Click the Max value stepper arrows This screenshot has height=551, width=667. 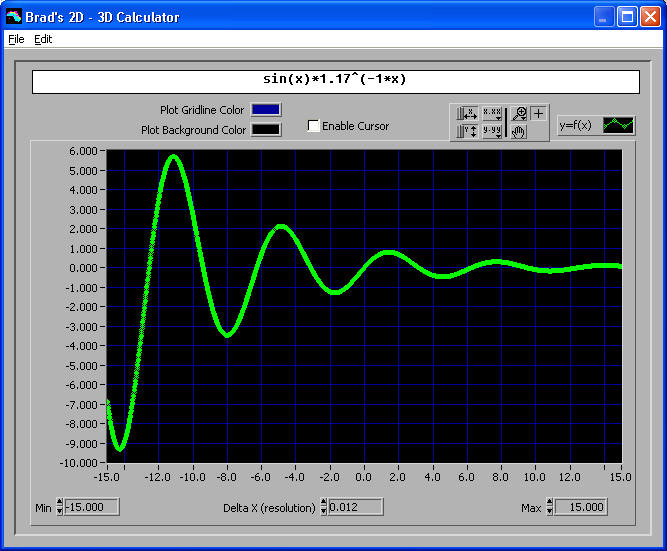pos(550,507)
